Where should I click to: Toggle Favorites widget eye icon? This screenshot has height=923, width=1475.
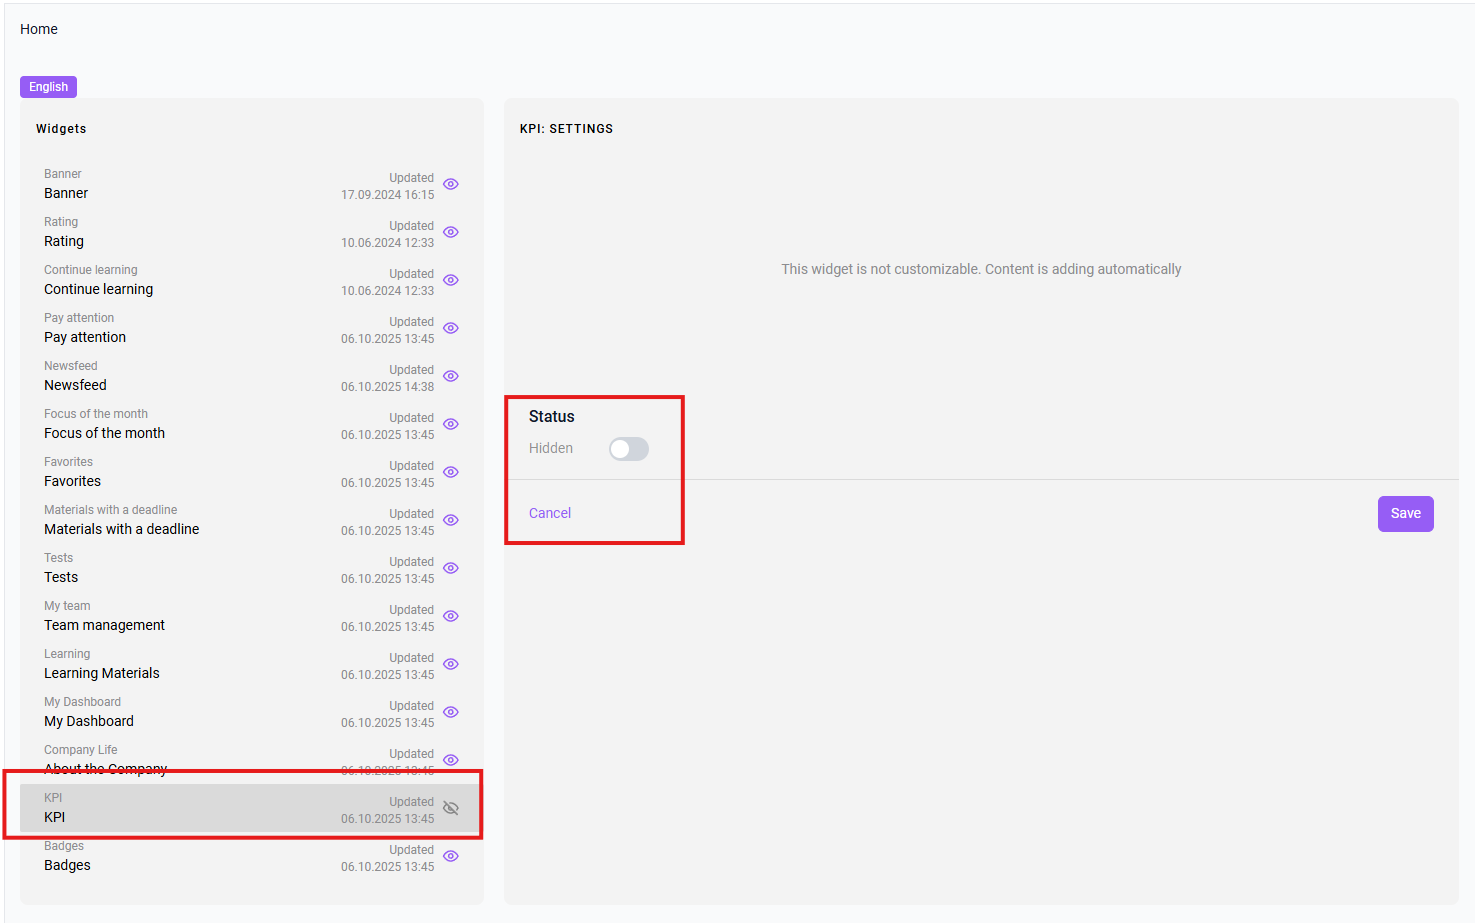451,472
